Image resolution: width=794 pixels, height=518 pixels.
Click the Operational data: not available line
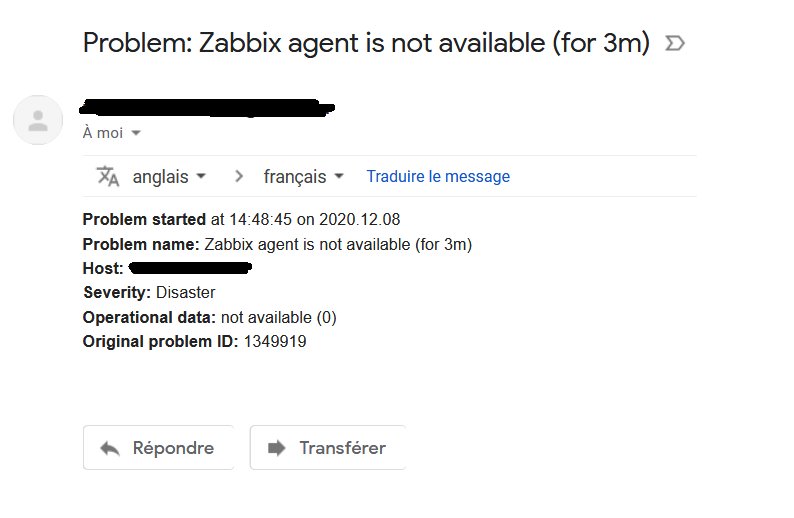click(x=209, y=317)
